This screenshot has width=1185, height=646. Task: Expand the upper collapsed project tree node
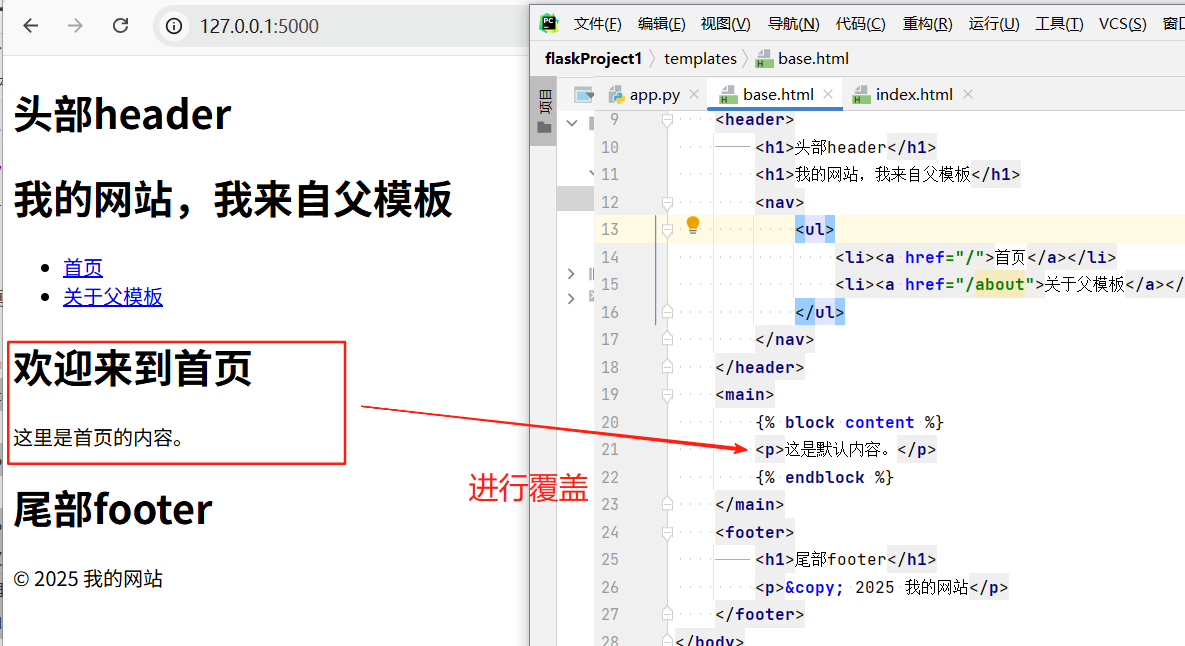coord(571,274)
